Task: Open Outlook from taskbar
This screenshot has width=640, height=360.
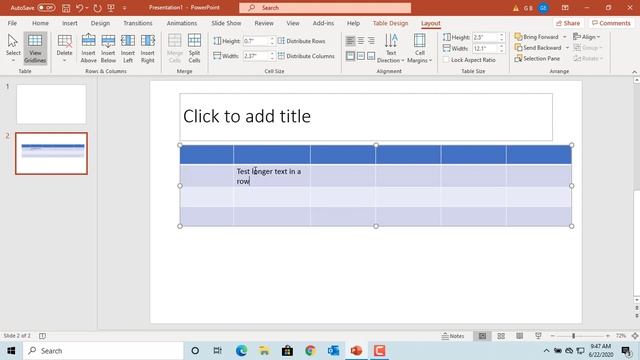Action: point(333,351)
